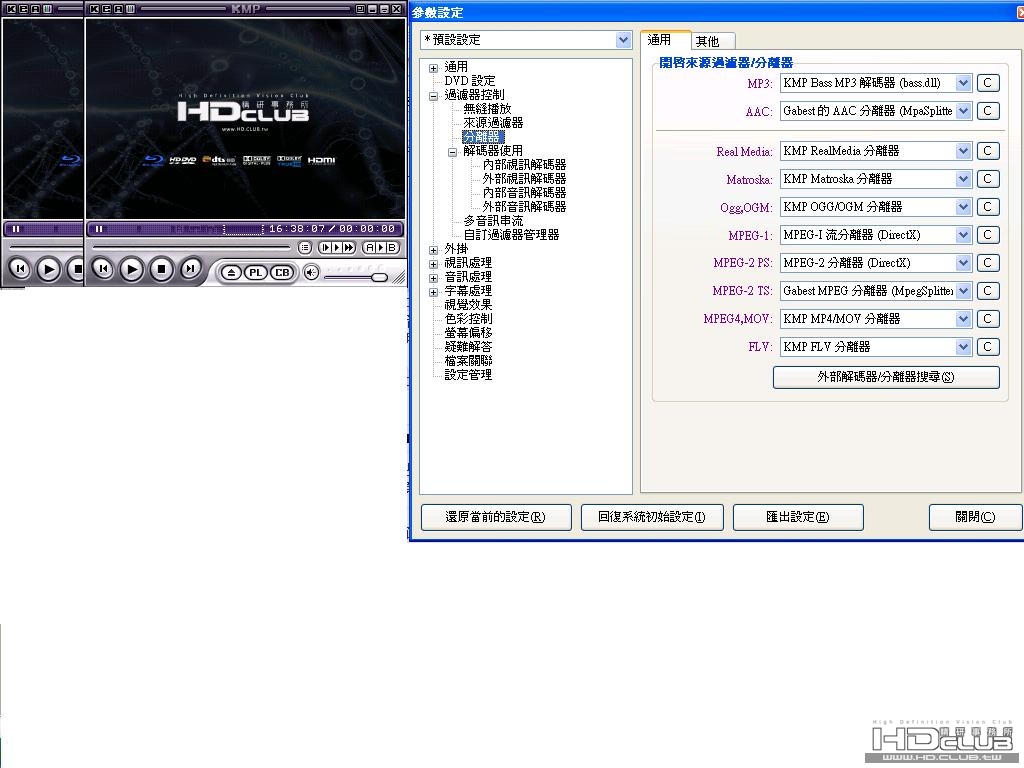Screen dimensions: 1024x768
Task: Click the pause indicator in front KMP status bar
Action: pos(99,229)
